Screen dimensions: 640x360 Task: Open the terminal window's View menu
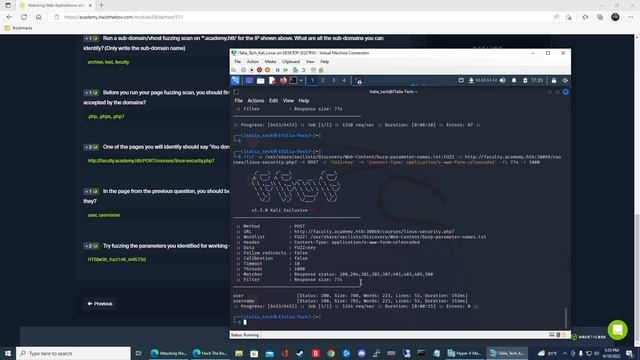tap(288, 100)
